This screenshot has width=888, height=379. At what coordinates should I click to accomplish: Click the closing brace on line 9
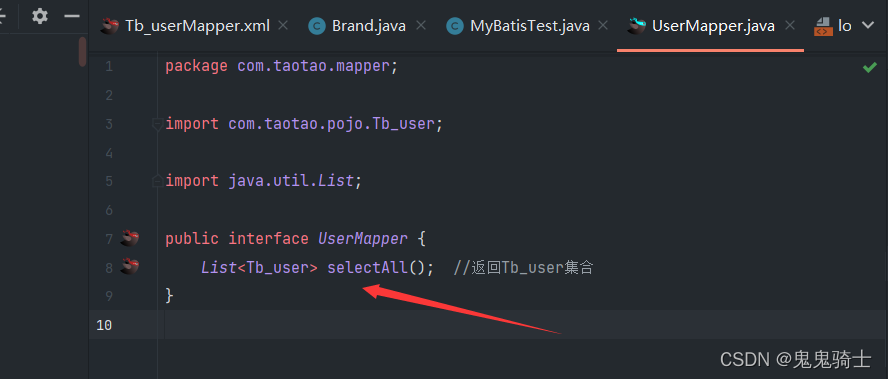click(x=169, y=296)
